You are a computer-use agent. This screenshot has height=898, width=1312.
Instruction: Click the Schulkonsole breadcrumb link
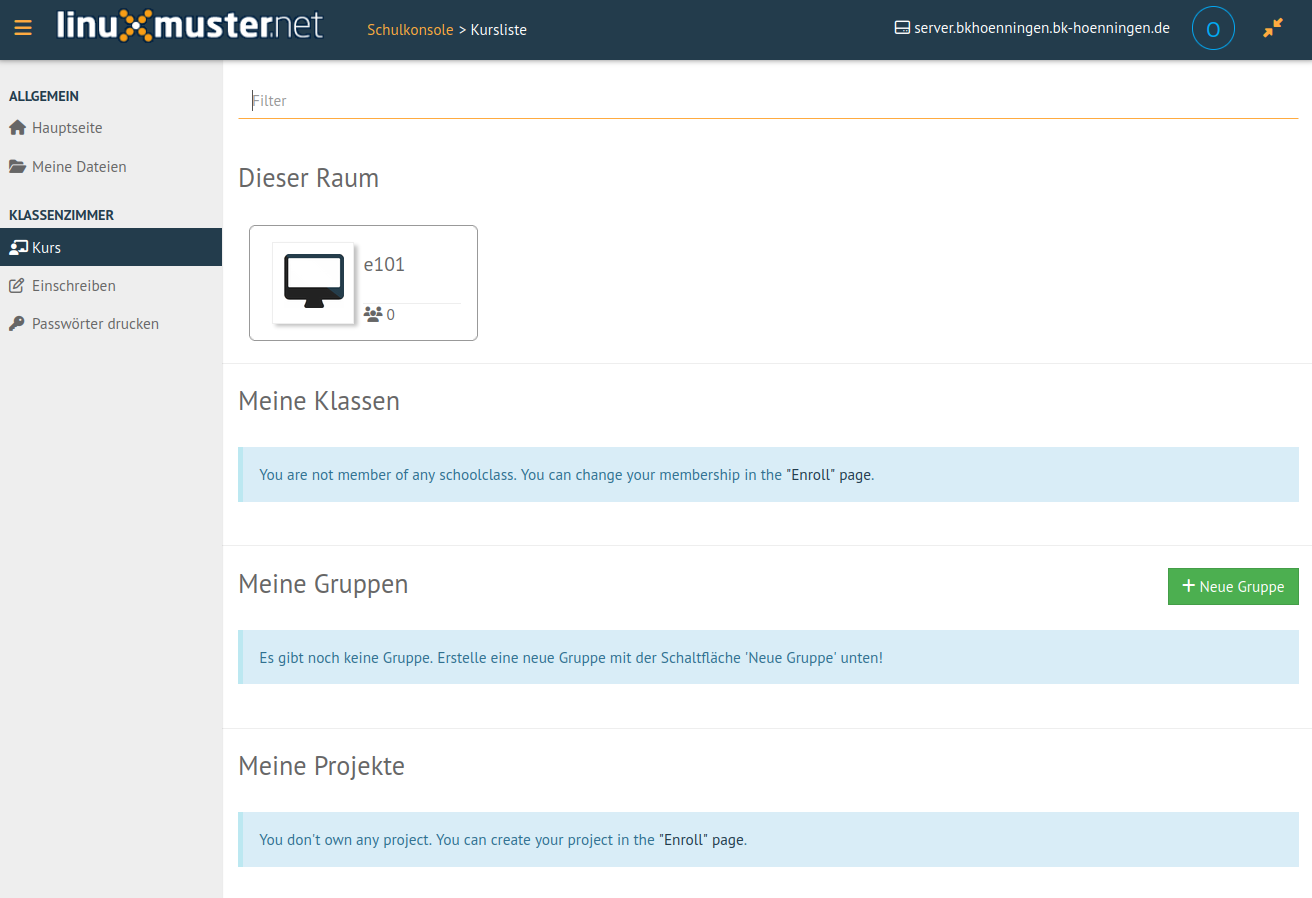(x=410, y=30)
